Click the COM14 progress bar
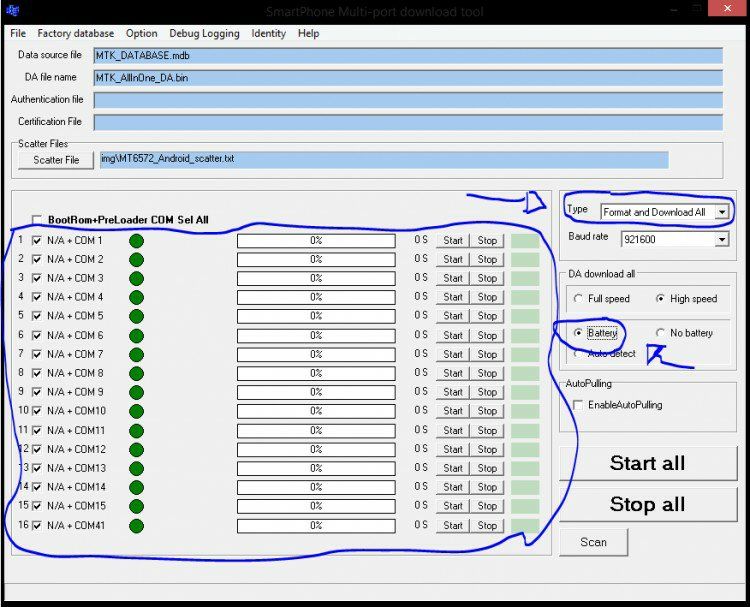This screenshot has width=750, height=607. pyautogui.click(x=316, y=487)
